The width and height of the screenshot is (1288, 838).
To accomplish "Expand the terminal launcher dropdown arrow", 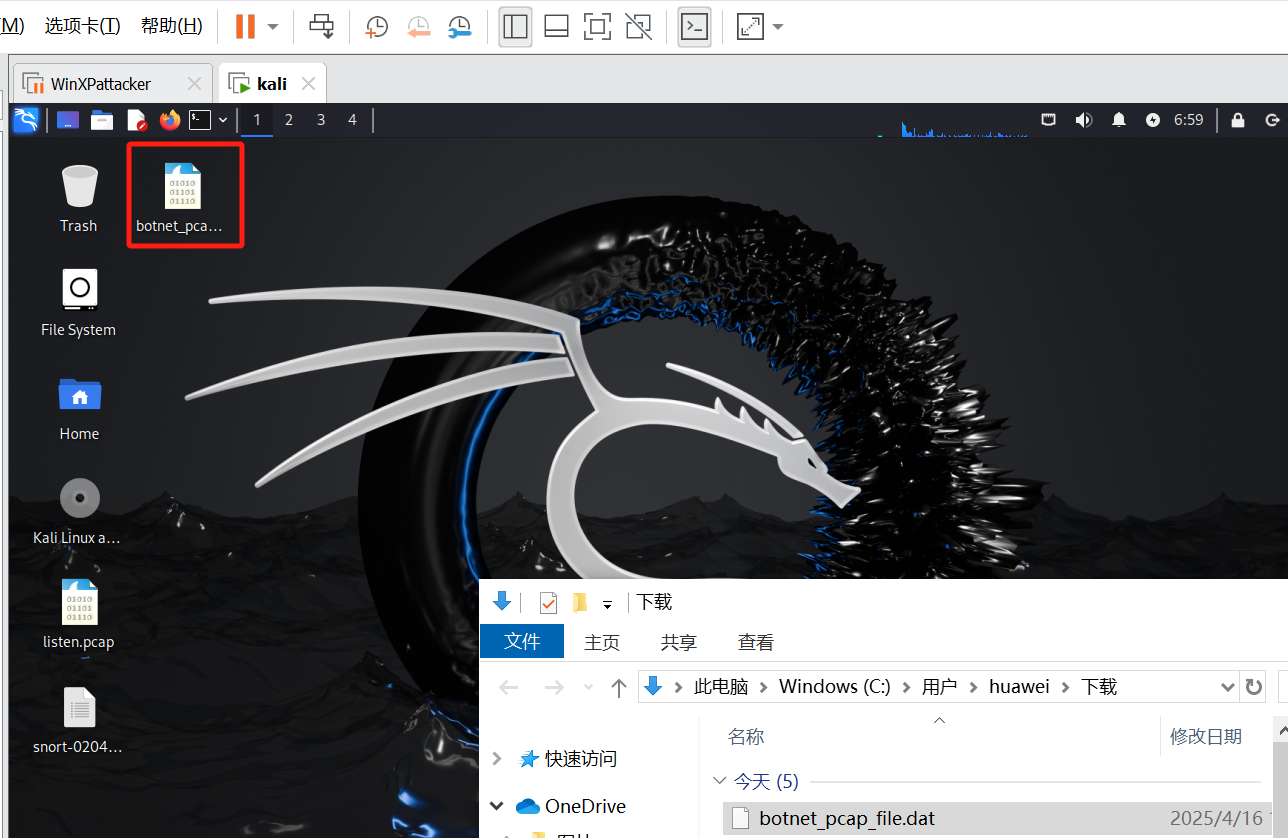I will (223, 120).
